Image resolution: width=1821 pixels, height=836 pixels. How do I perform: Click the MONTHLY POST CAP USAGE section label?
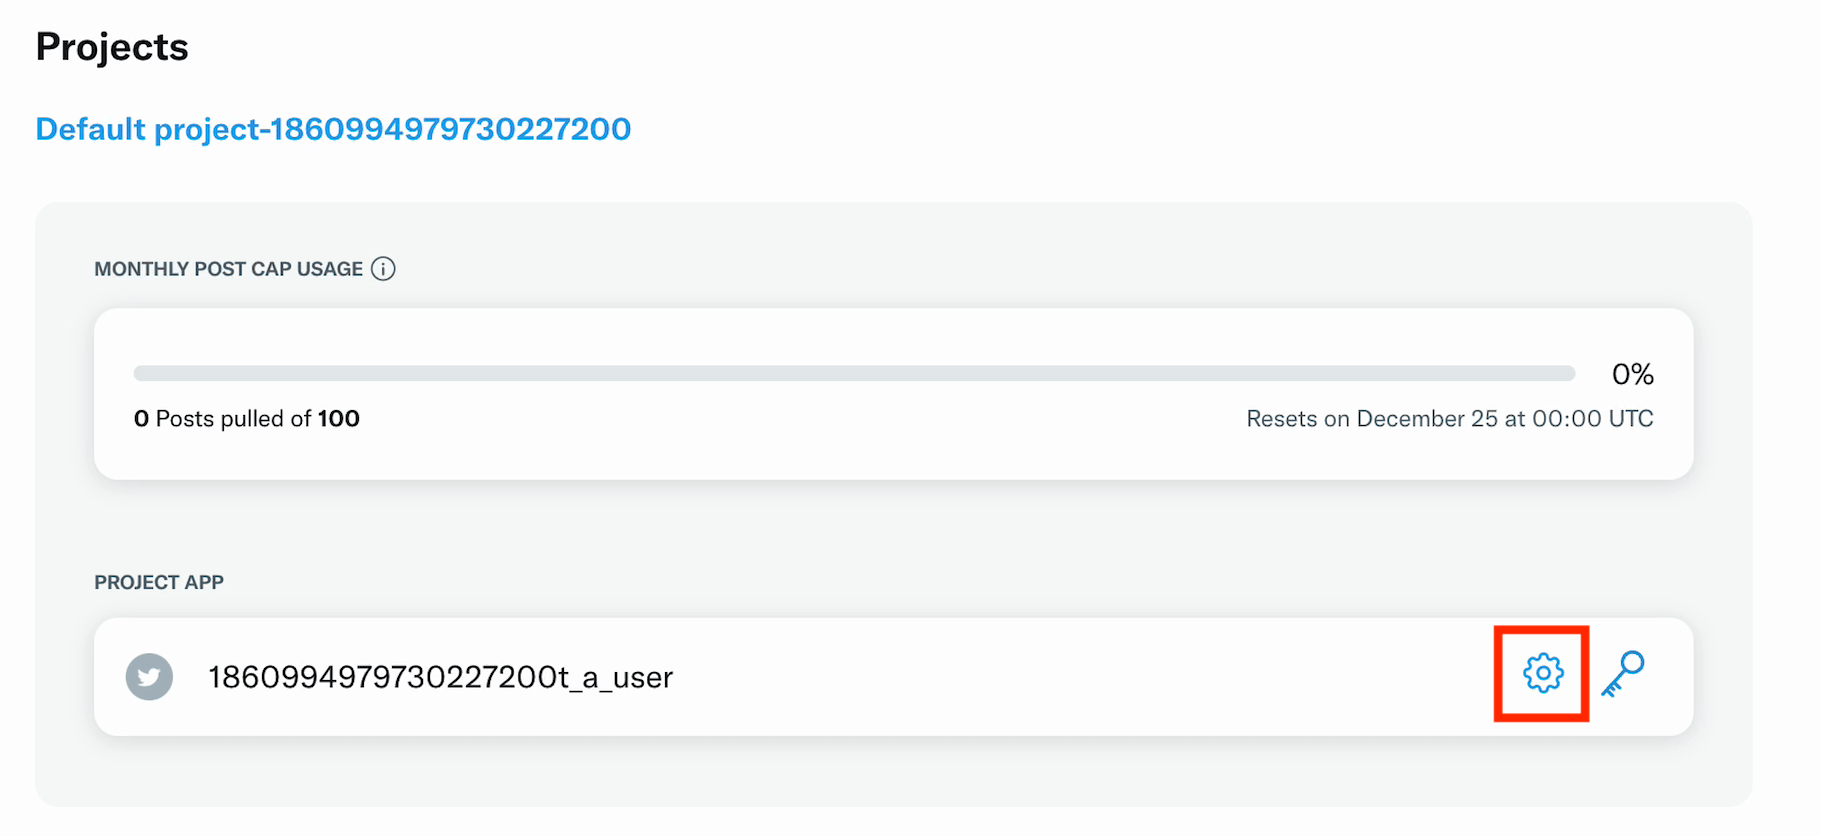click(x=228, y=269)
